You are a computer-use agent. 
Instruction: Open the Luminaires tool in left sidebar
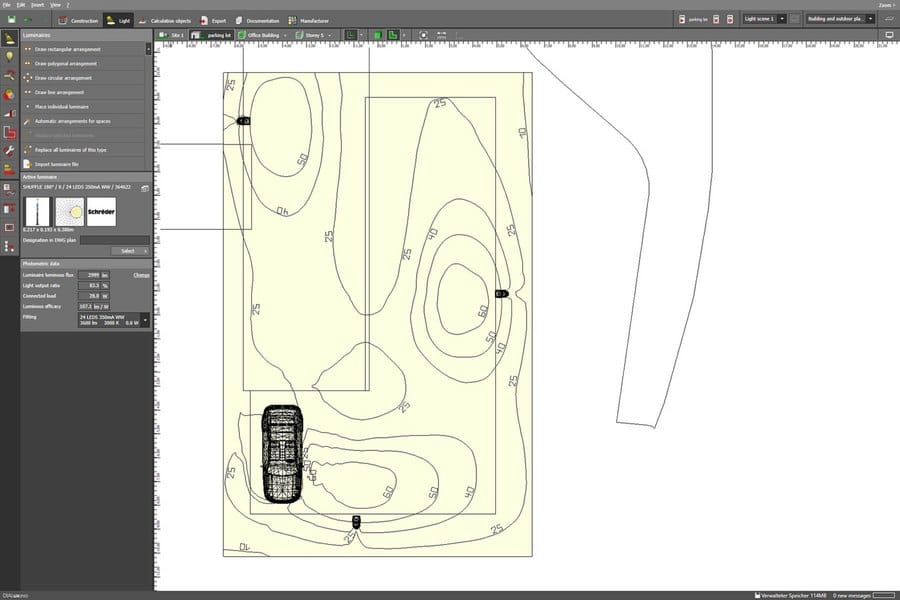click(9, 38)
